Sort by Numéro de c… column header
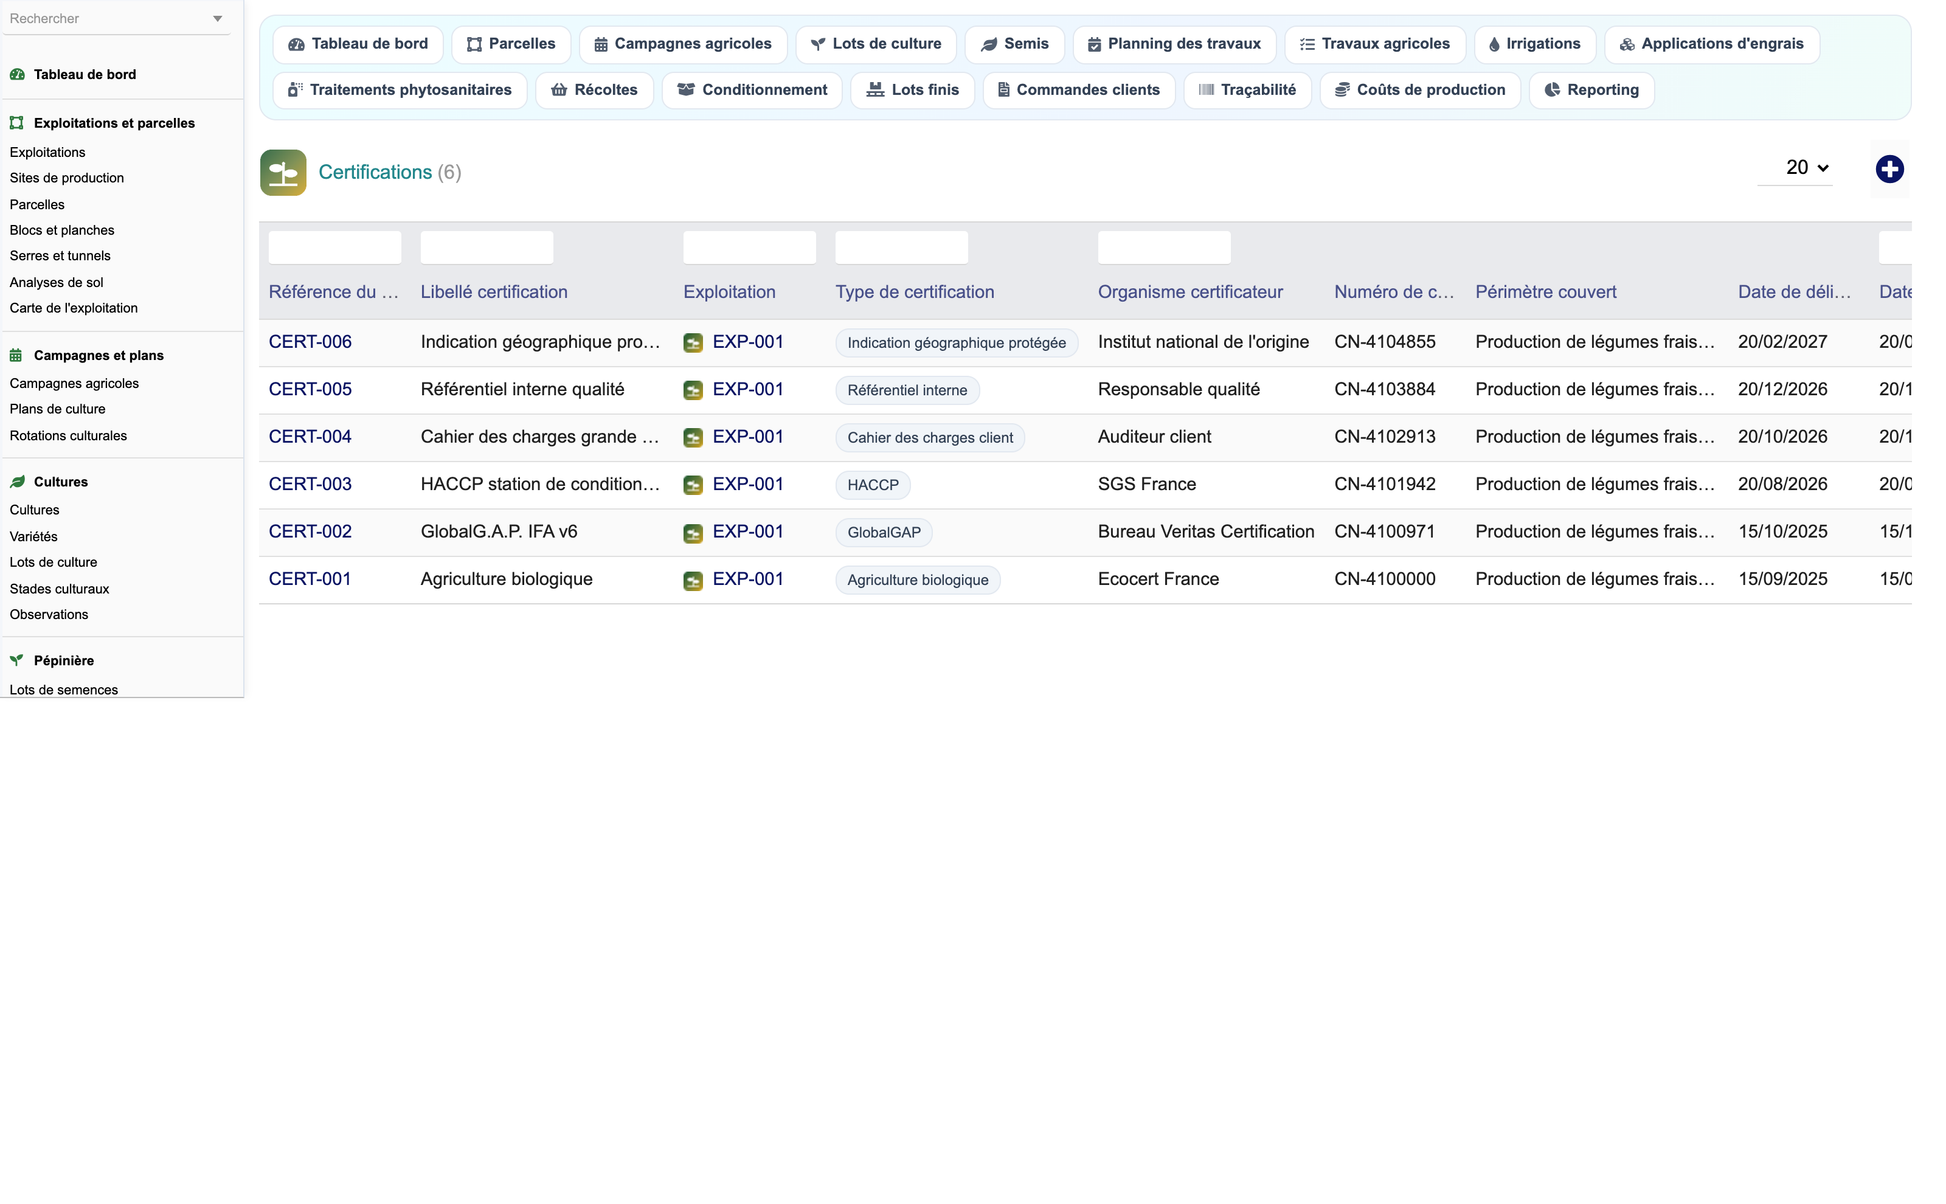The height and width of the screenshot is (1204, 1946). coord(1394,292)
